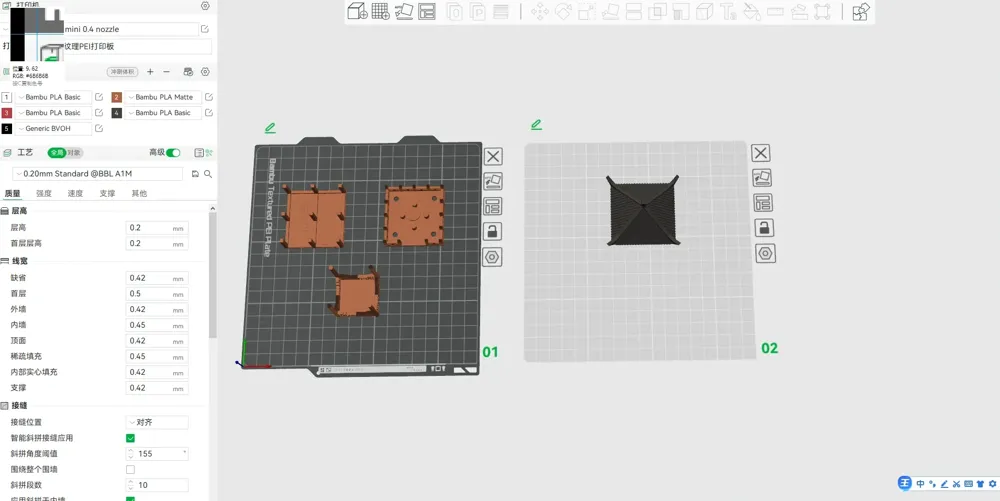Open filament 5 Generic BVOH dropdown

(53, 129)
